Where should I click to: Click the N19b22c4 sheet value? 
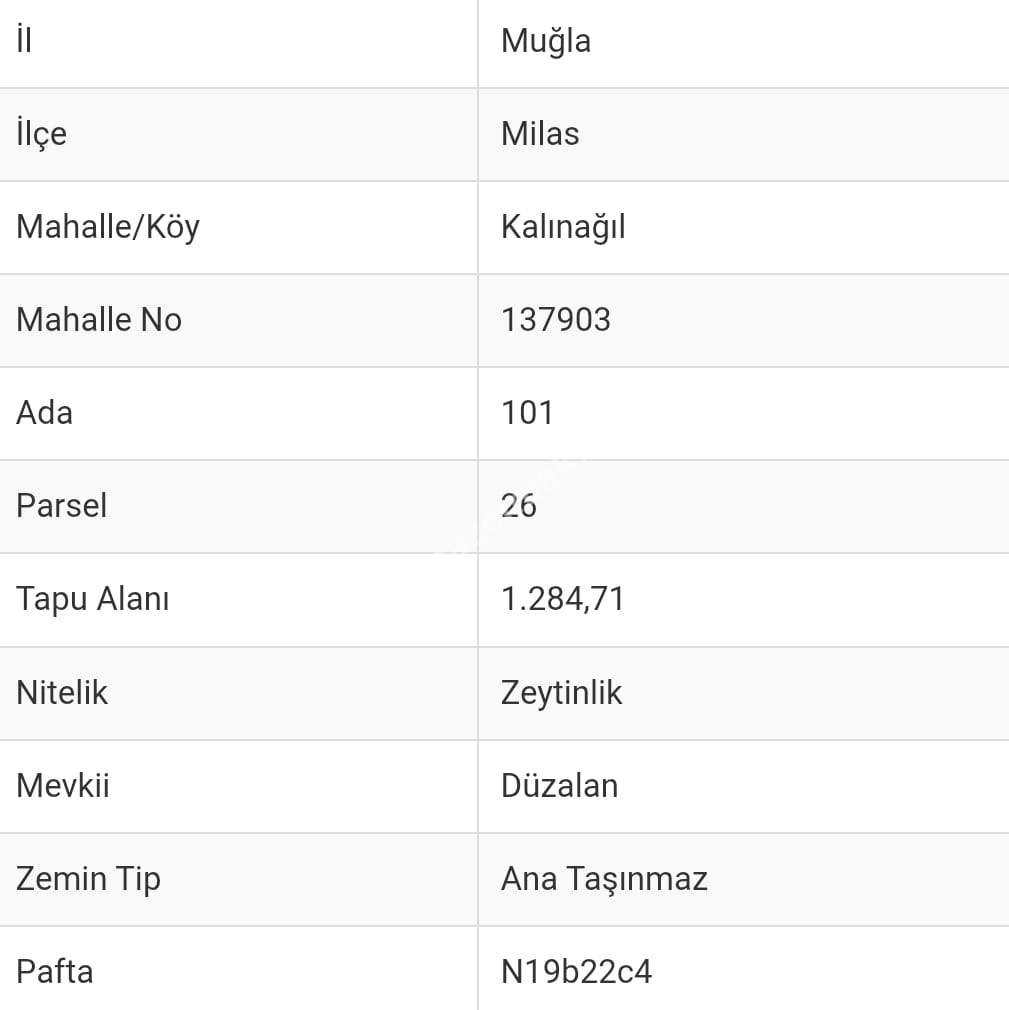pos(577,971)
